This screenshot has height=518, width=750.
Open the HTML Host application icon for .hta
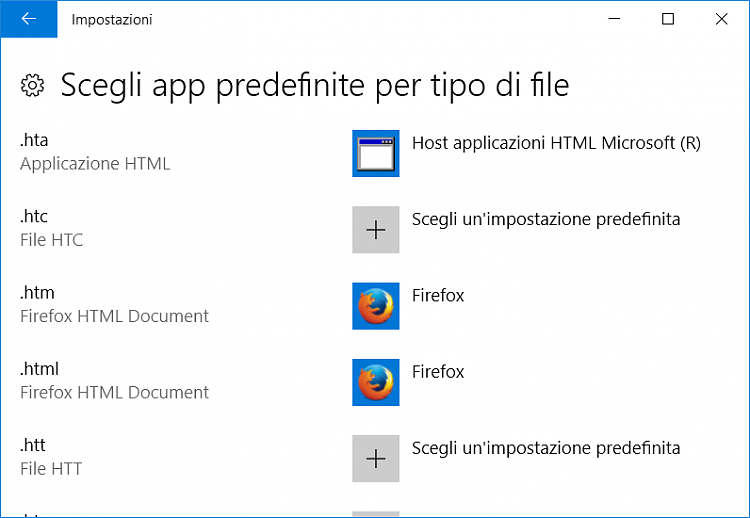pos(376,154)
